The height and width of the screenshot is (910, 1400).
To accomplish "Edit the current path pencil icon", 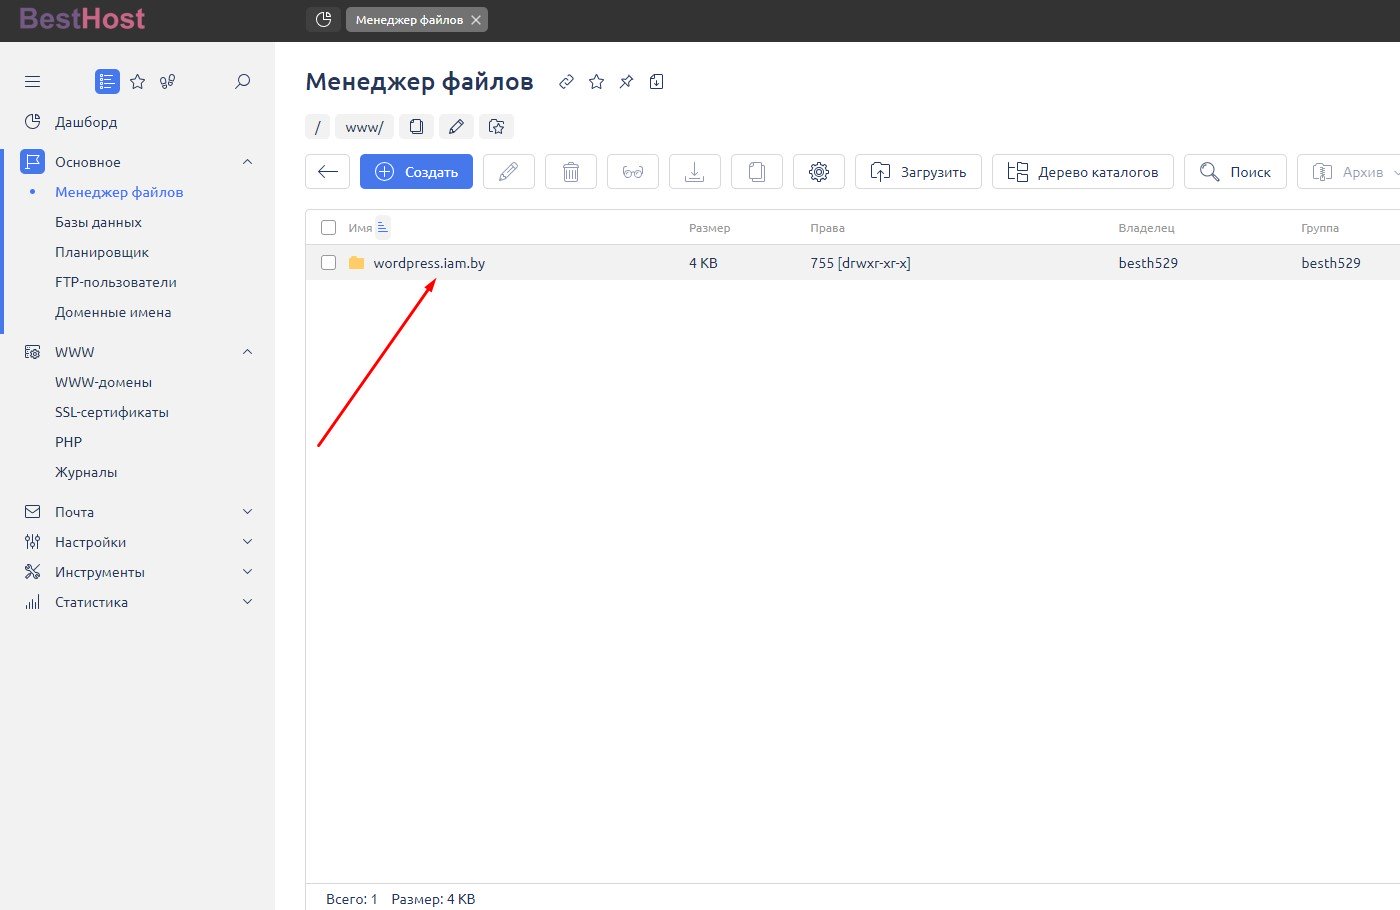I will click(x=456, y=127).
